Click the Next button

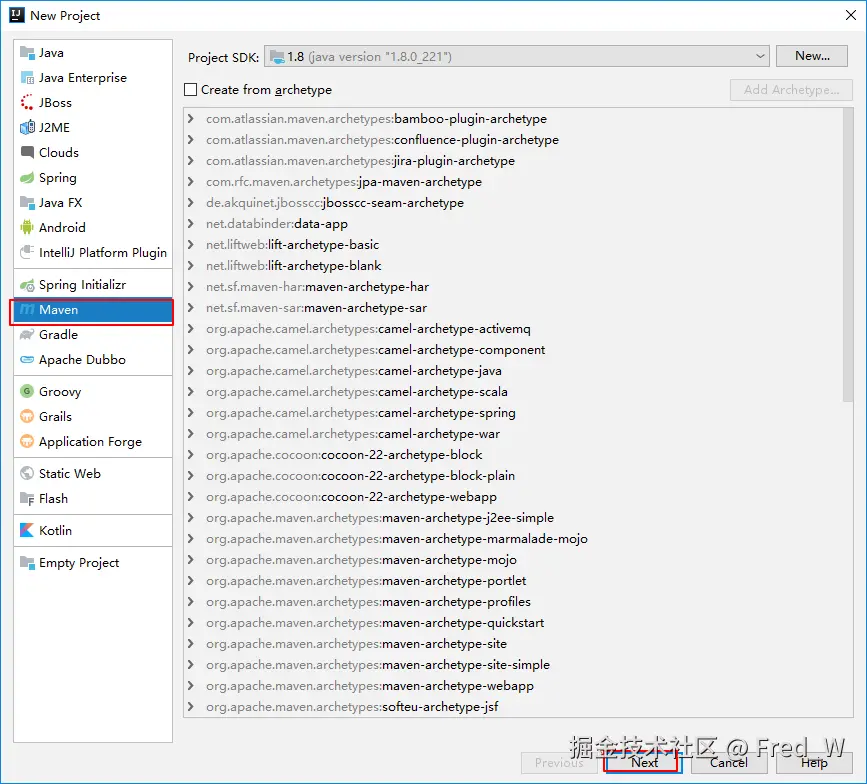(644, 762)
